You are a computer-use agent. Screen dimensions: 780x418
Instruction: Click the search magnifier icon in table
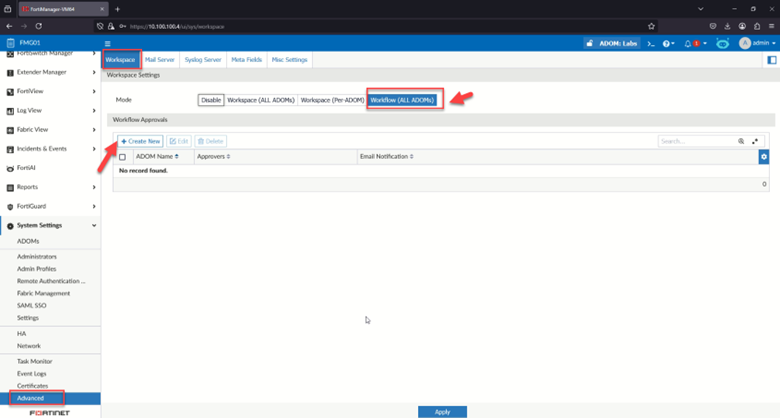[741, 141]
